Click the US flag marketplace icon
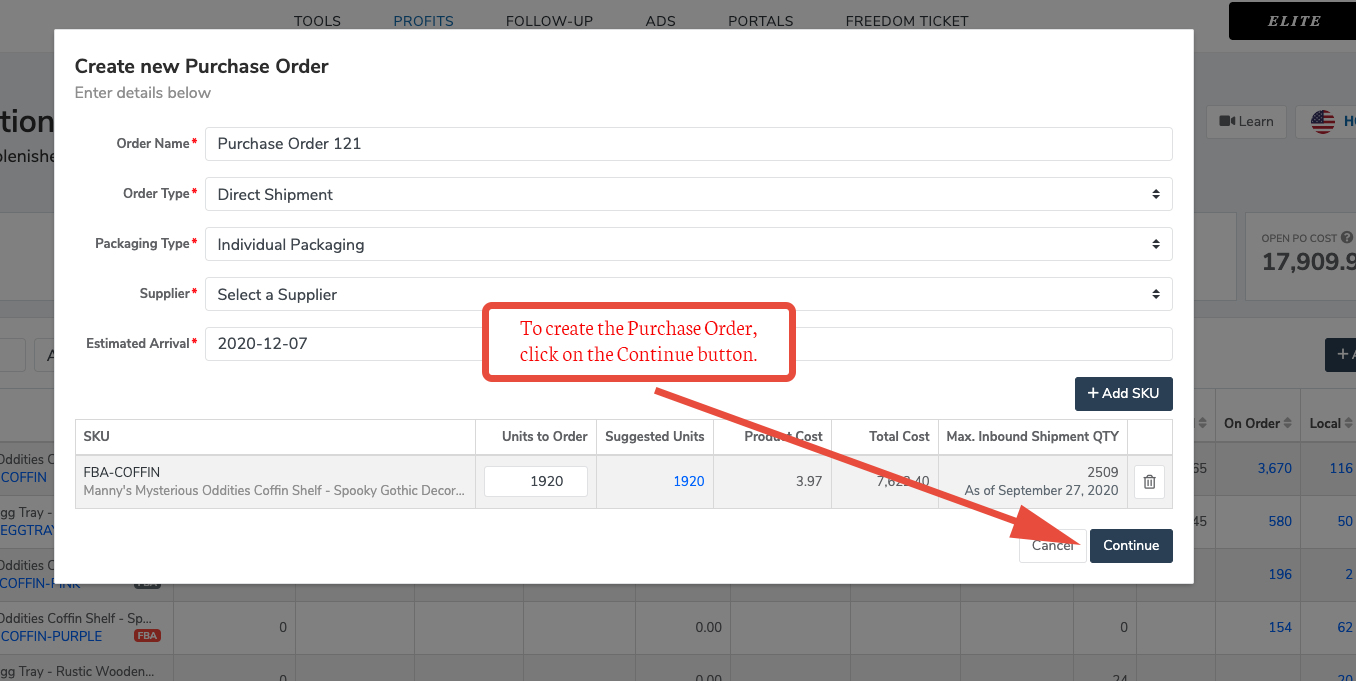Viewport: 1356px width, 681px height. [x=1322, y=122]
